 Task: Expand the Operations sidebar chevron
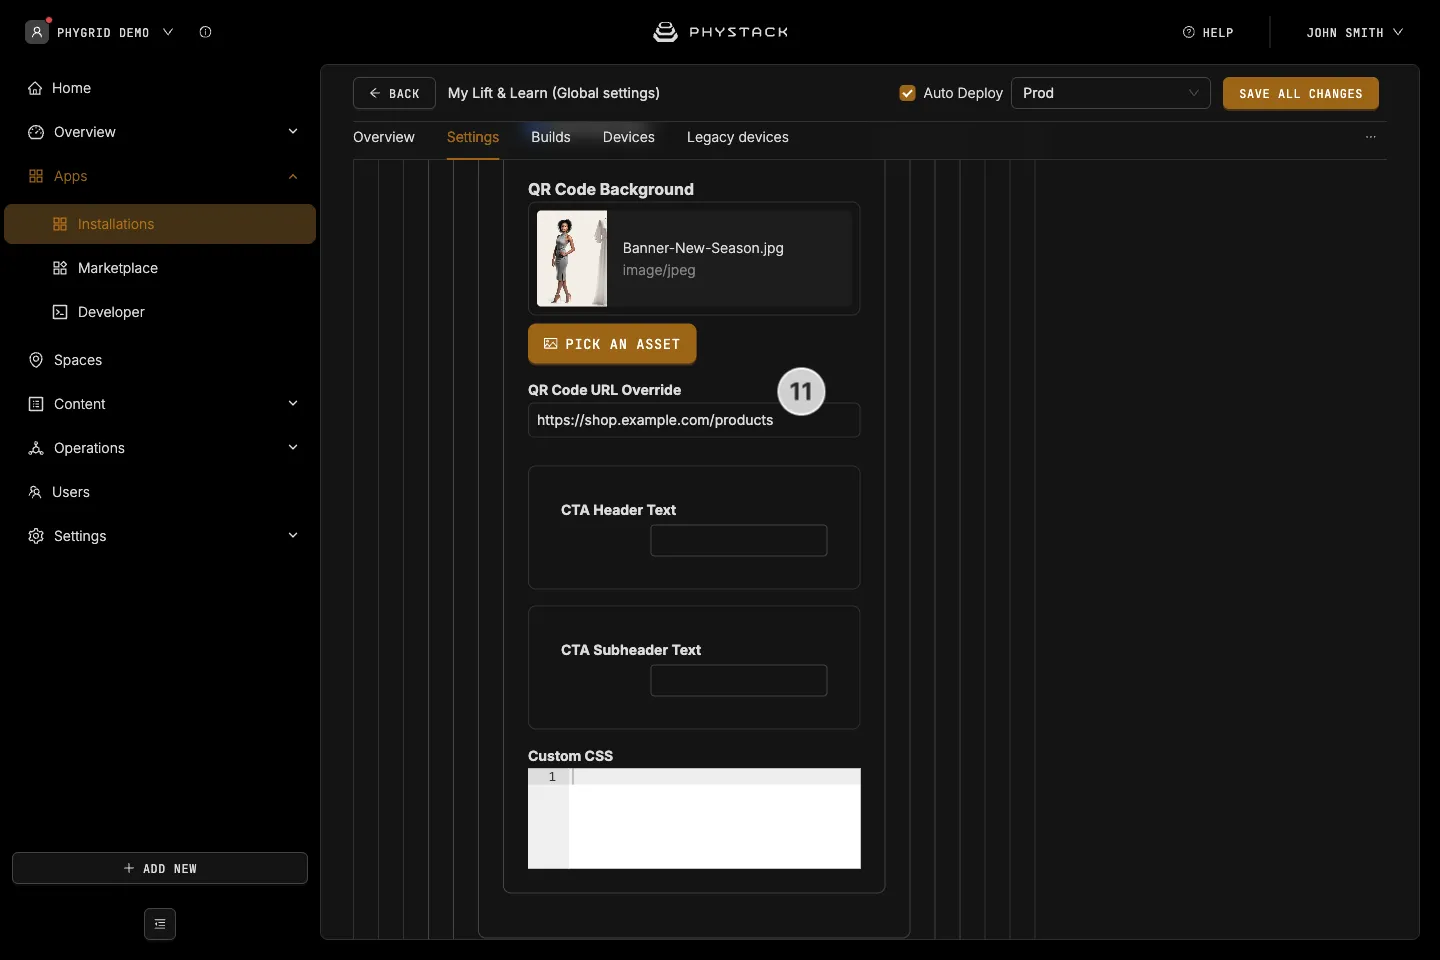[293, 448]
